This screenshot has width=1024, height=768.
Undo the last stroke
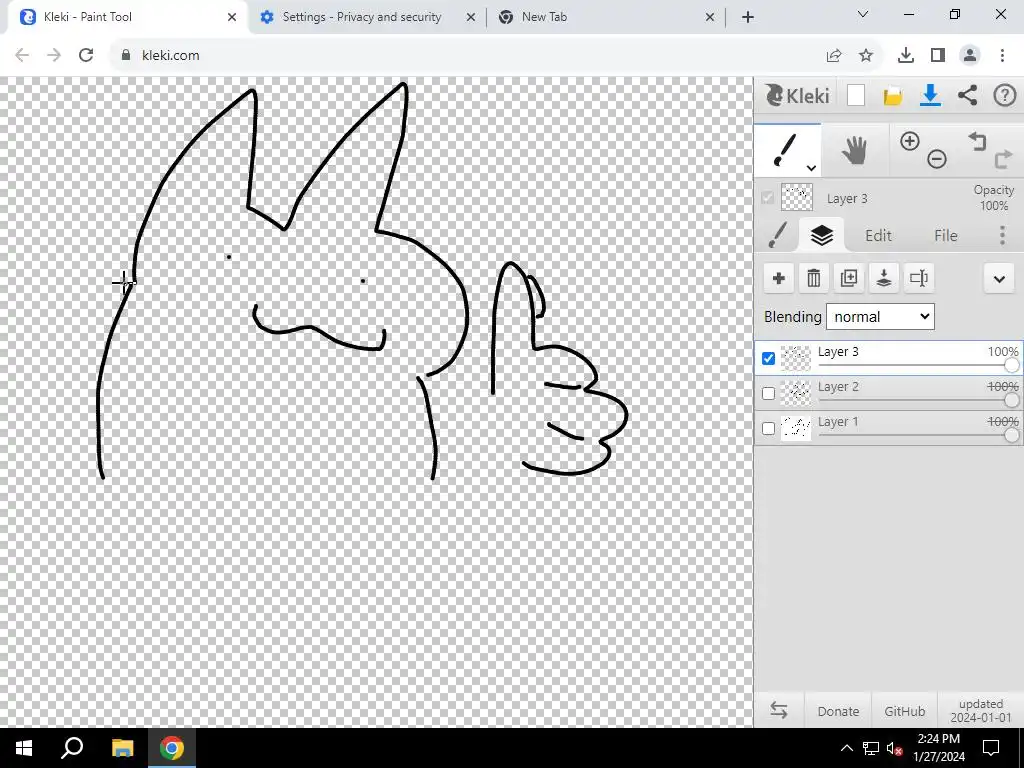click(x=977, y=141)
